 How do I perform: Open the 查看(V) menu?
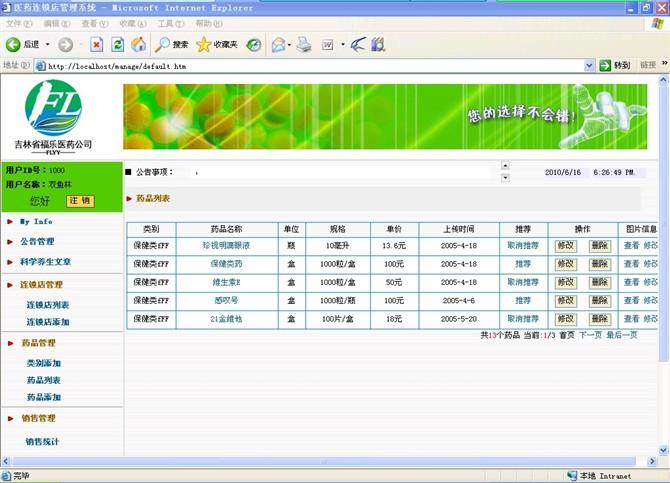point(95,23)
